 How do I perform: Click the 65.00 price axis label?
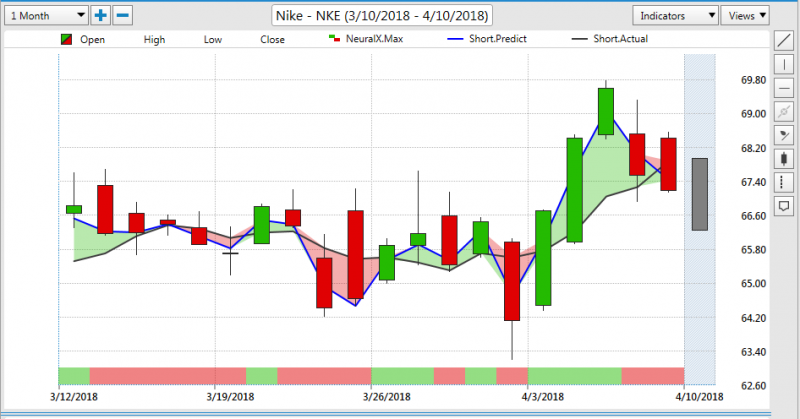pos(754,284)
